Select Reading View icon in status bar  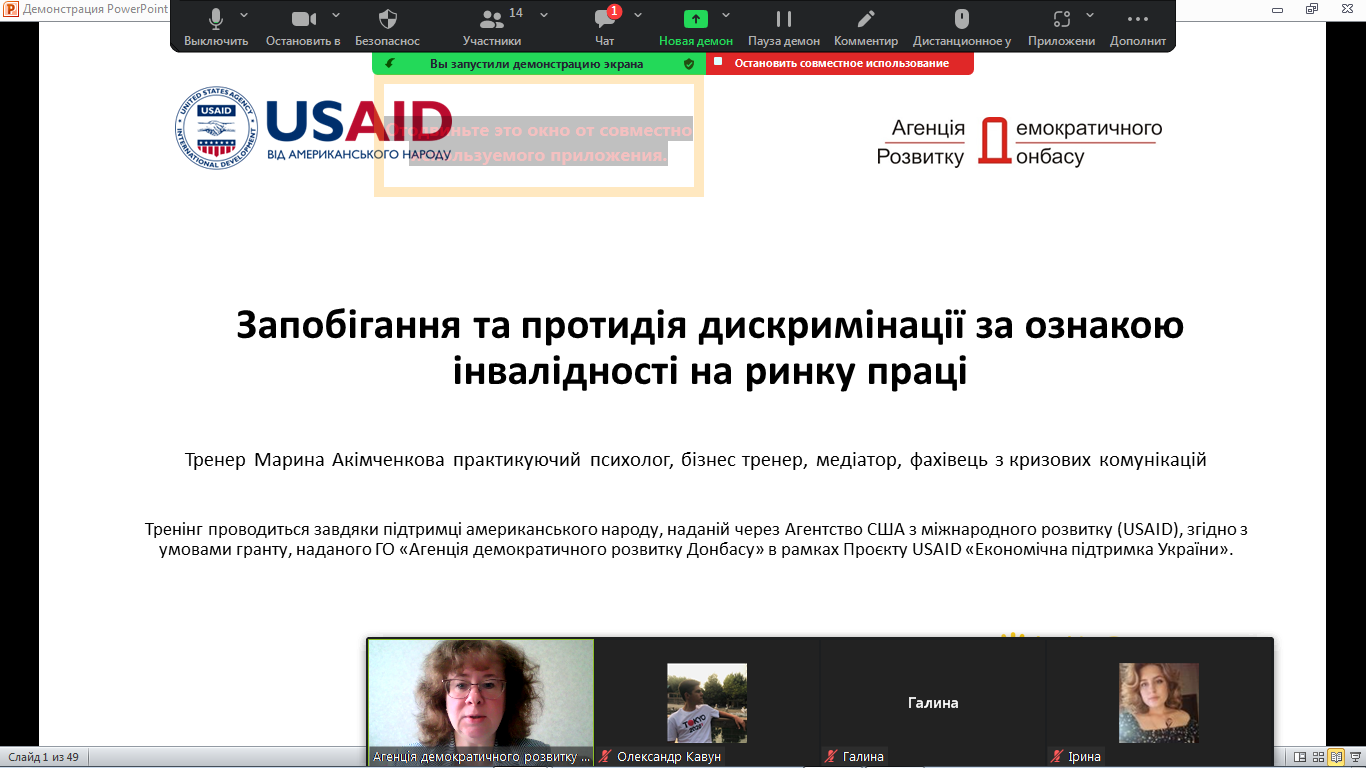(1336, 757)
